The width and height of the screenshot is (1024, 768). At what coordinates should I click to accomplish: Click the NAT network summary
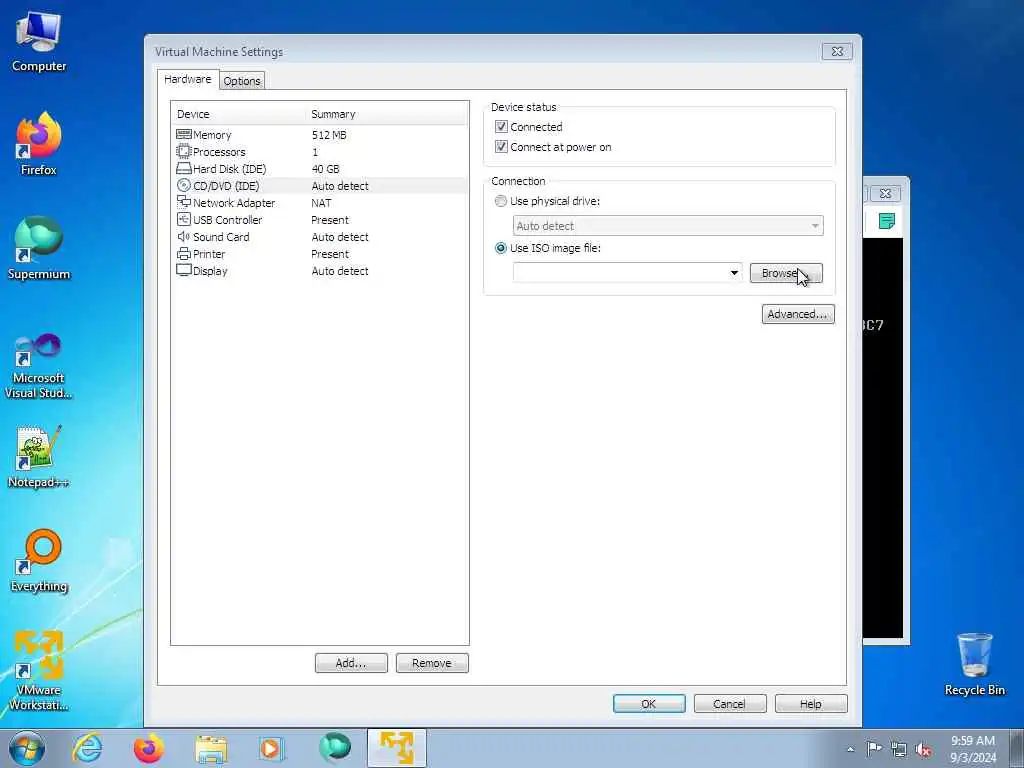point(321,202)
